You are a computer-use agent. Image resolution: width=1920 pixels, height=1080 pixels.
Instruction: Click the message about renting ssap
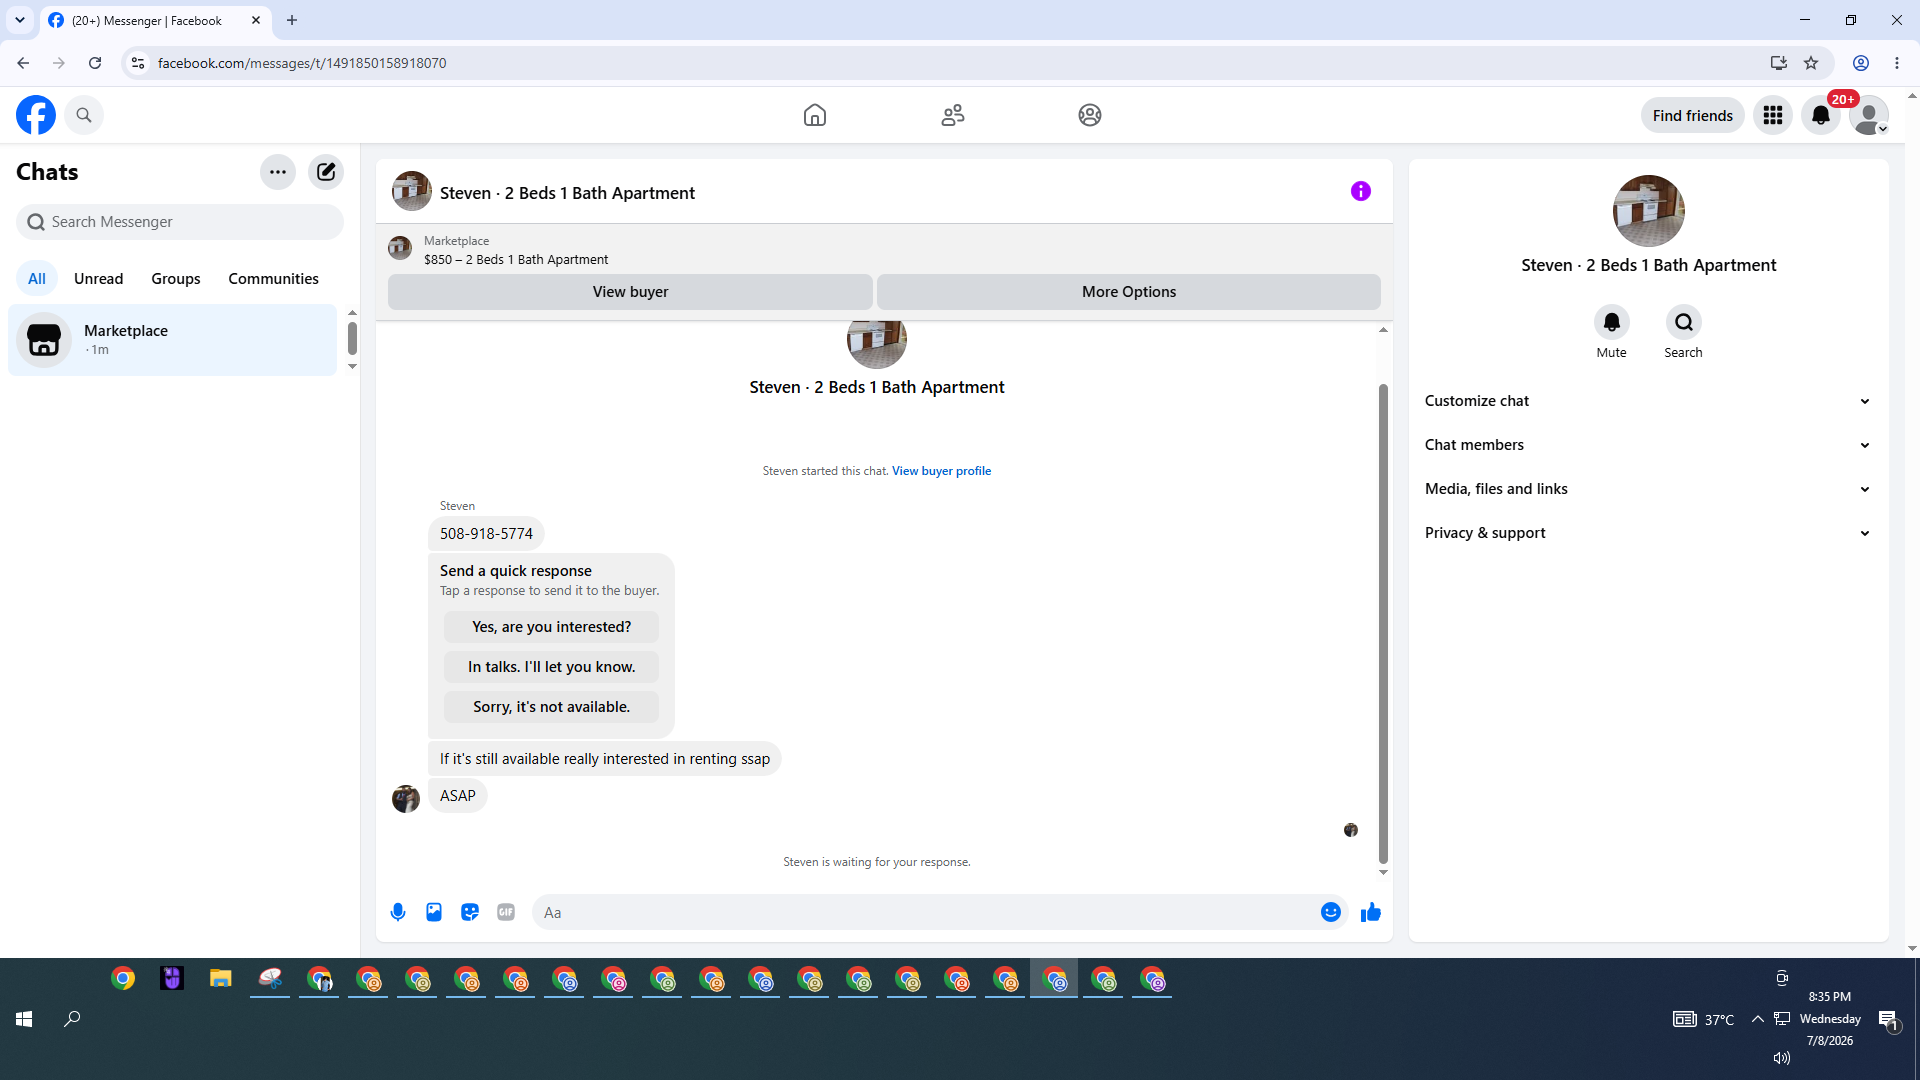click(x=605, y=759)
